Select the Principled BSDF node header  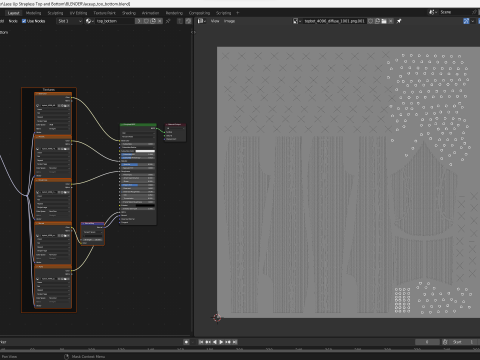click(138, 125)
